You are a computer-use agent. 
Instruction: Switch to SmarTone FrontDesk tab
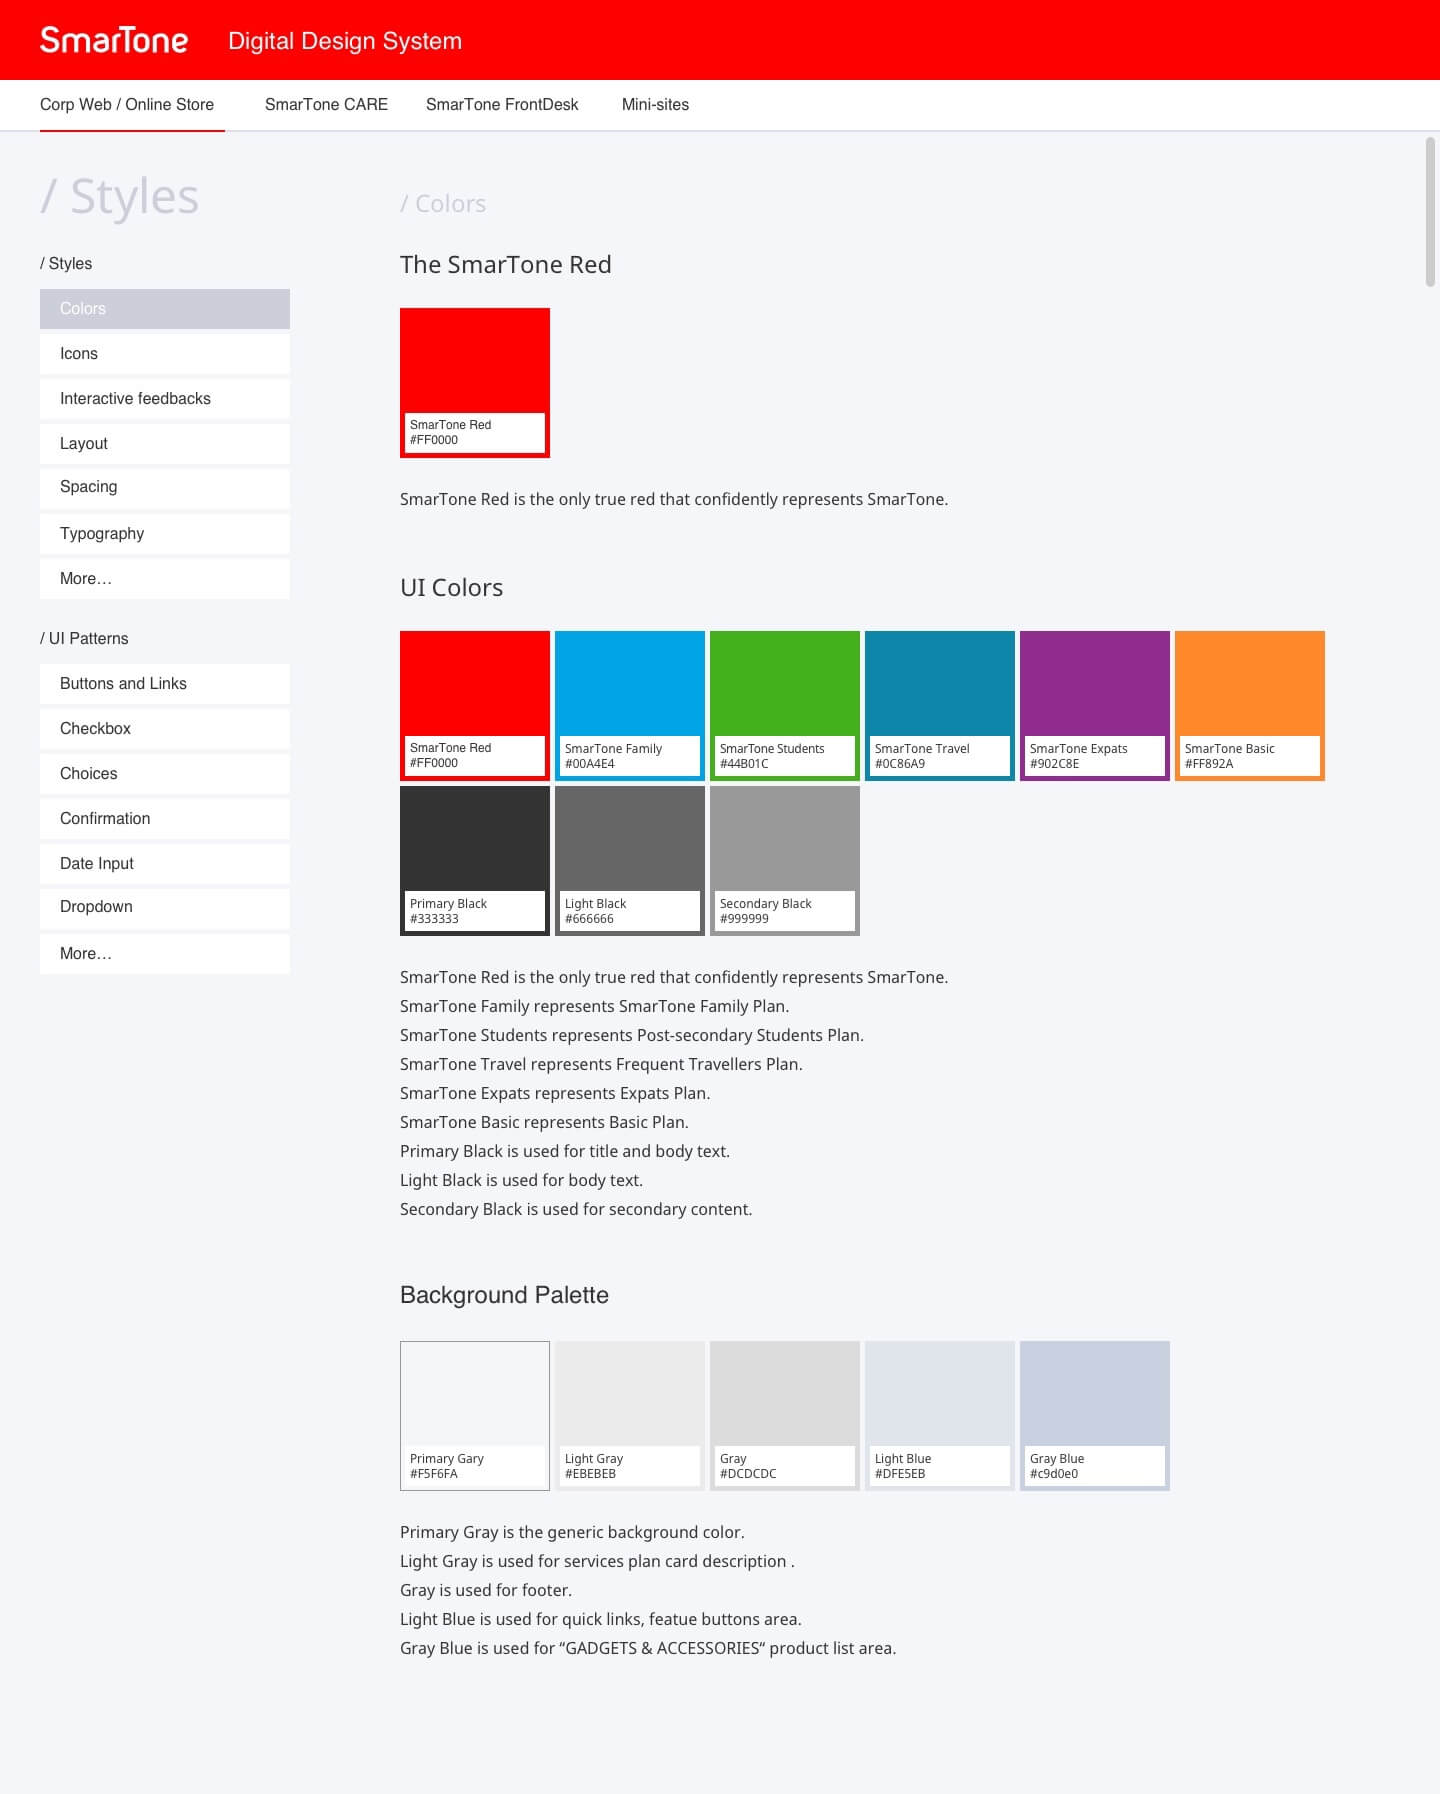click(502, 105)
